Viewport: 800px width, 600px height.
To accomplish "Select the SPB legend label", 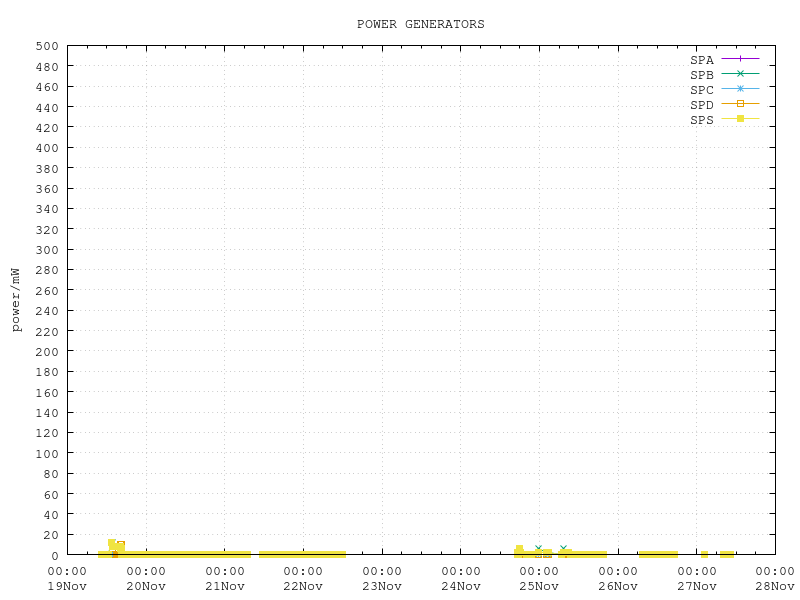I will pyautogui.click(x=702, y=75).
